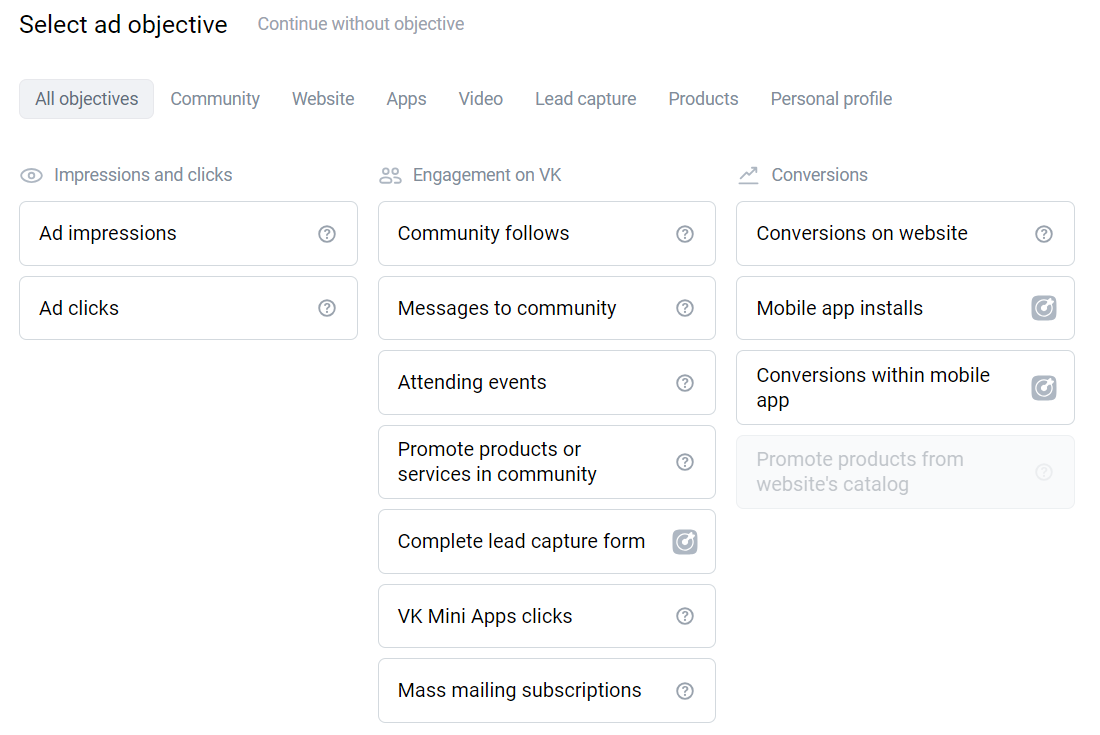Viewport: 1100px width, 735px height.
Task: Click the help icon beside Ad impressions
Action: click(x=327, y=234)
